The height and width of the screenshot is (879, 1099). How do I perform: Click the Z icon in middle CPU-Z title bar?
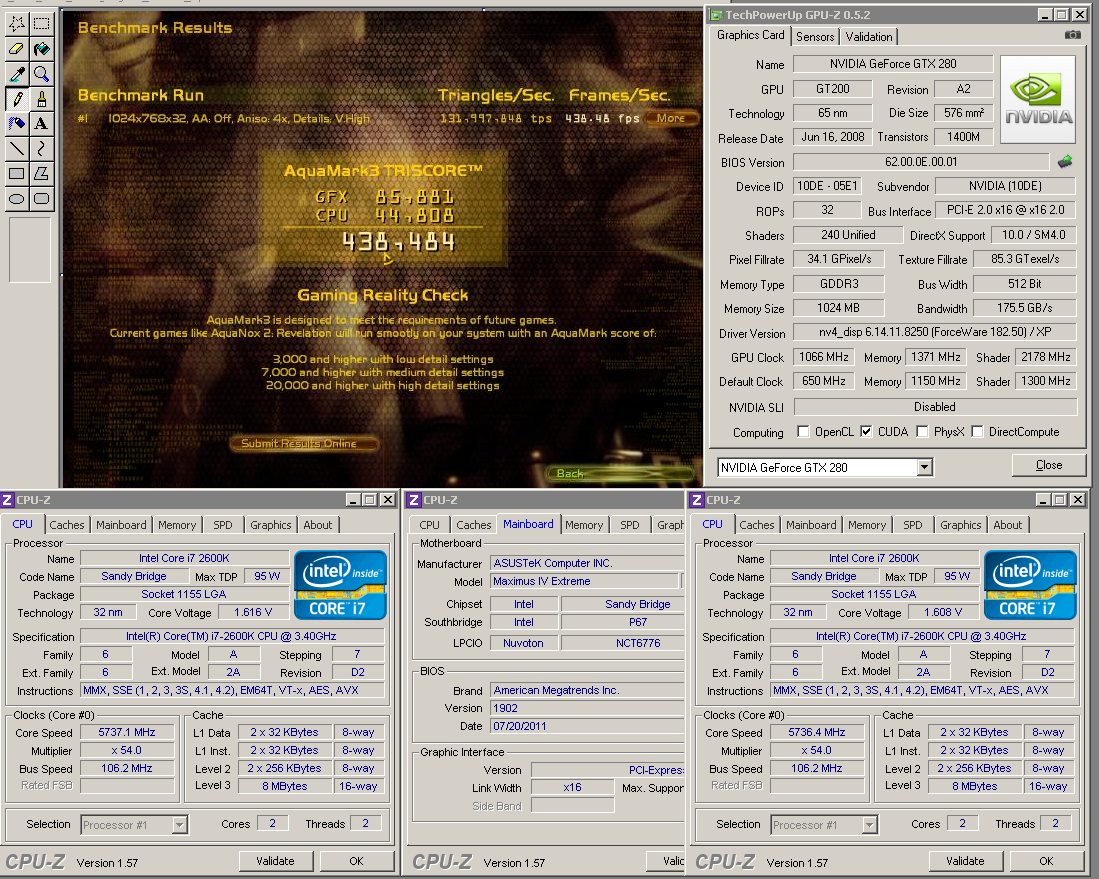pyautogui.click(x=414, y=500)
